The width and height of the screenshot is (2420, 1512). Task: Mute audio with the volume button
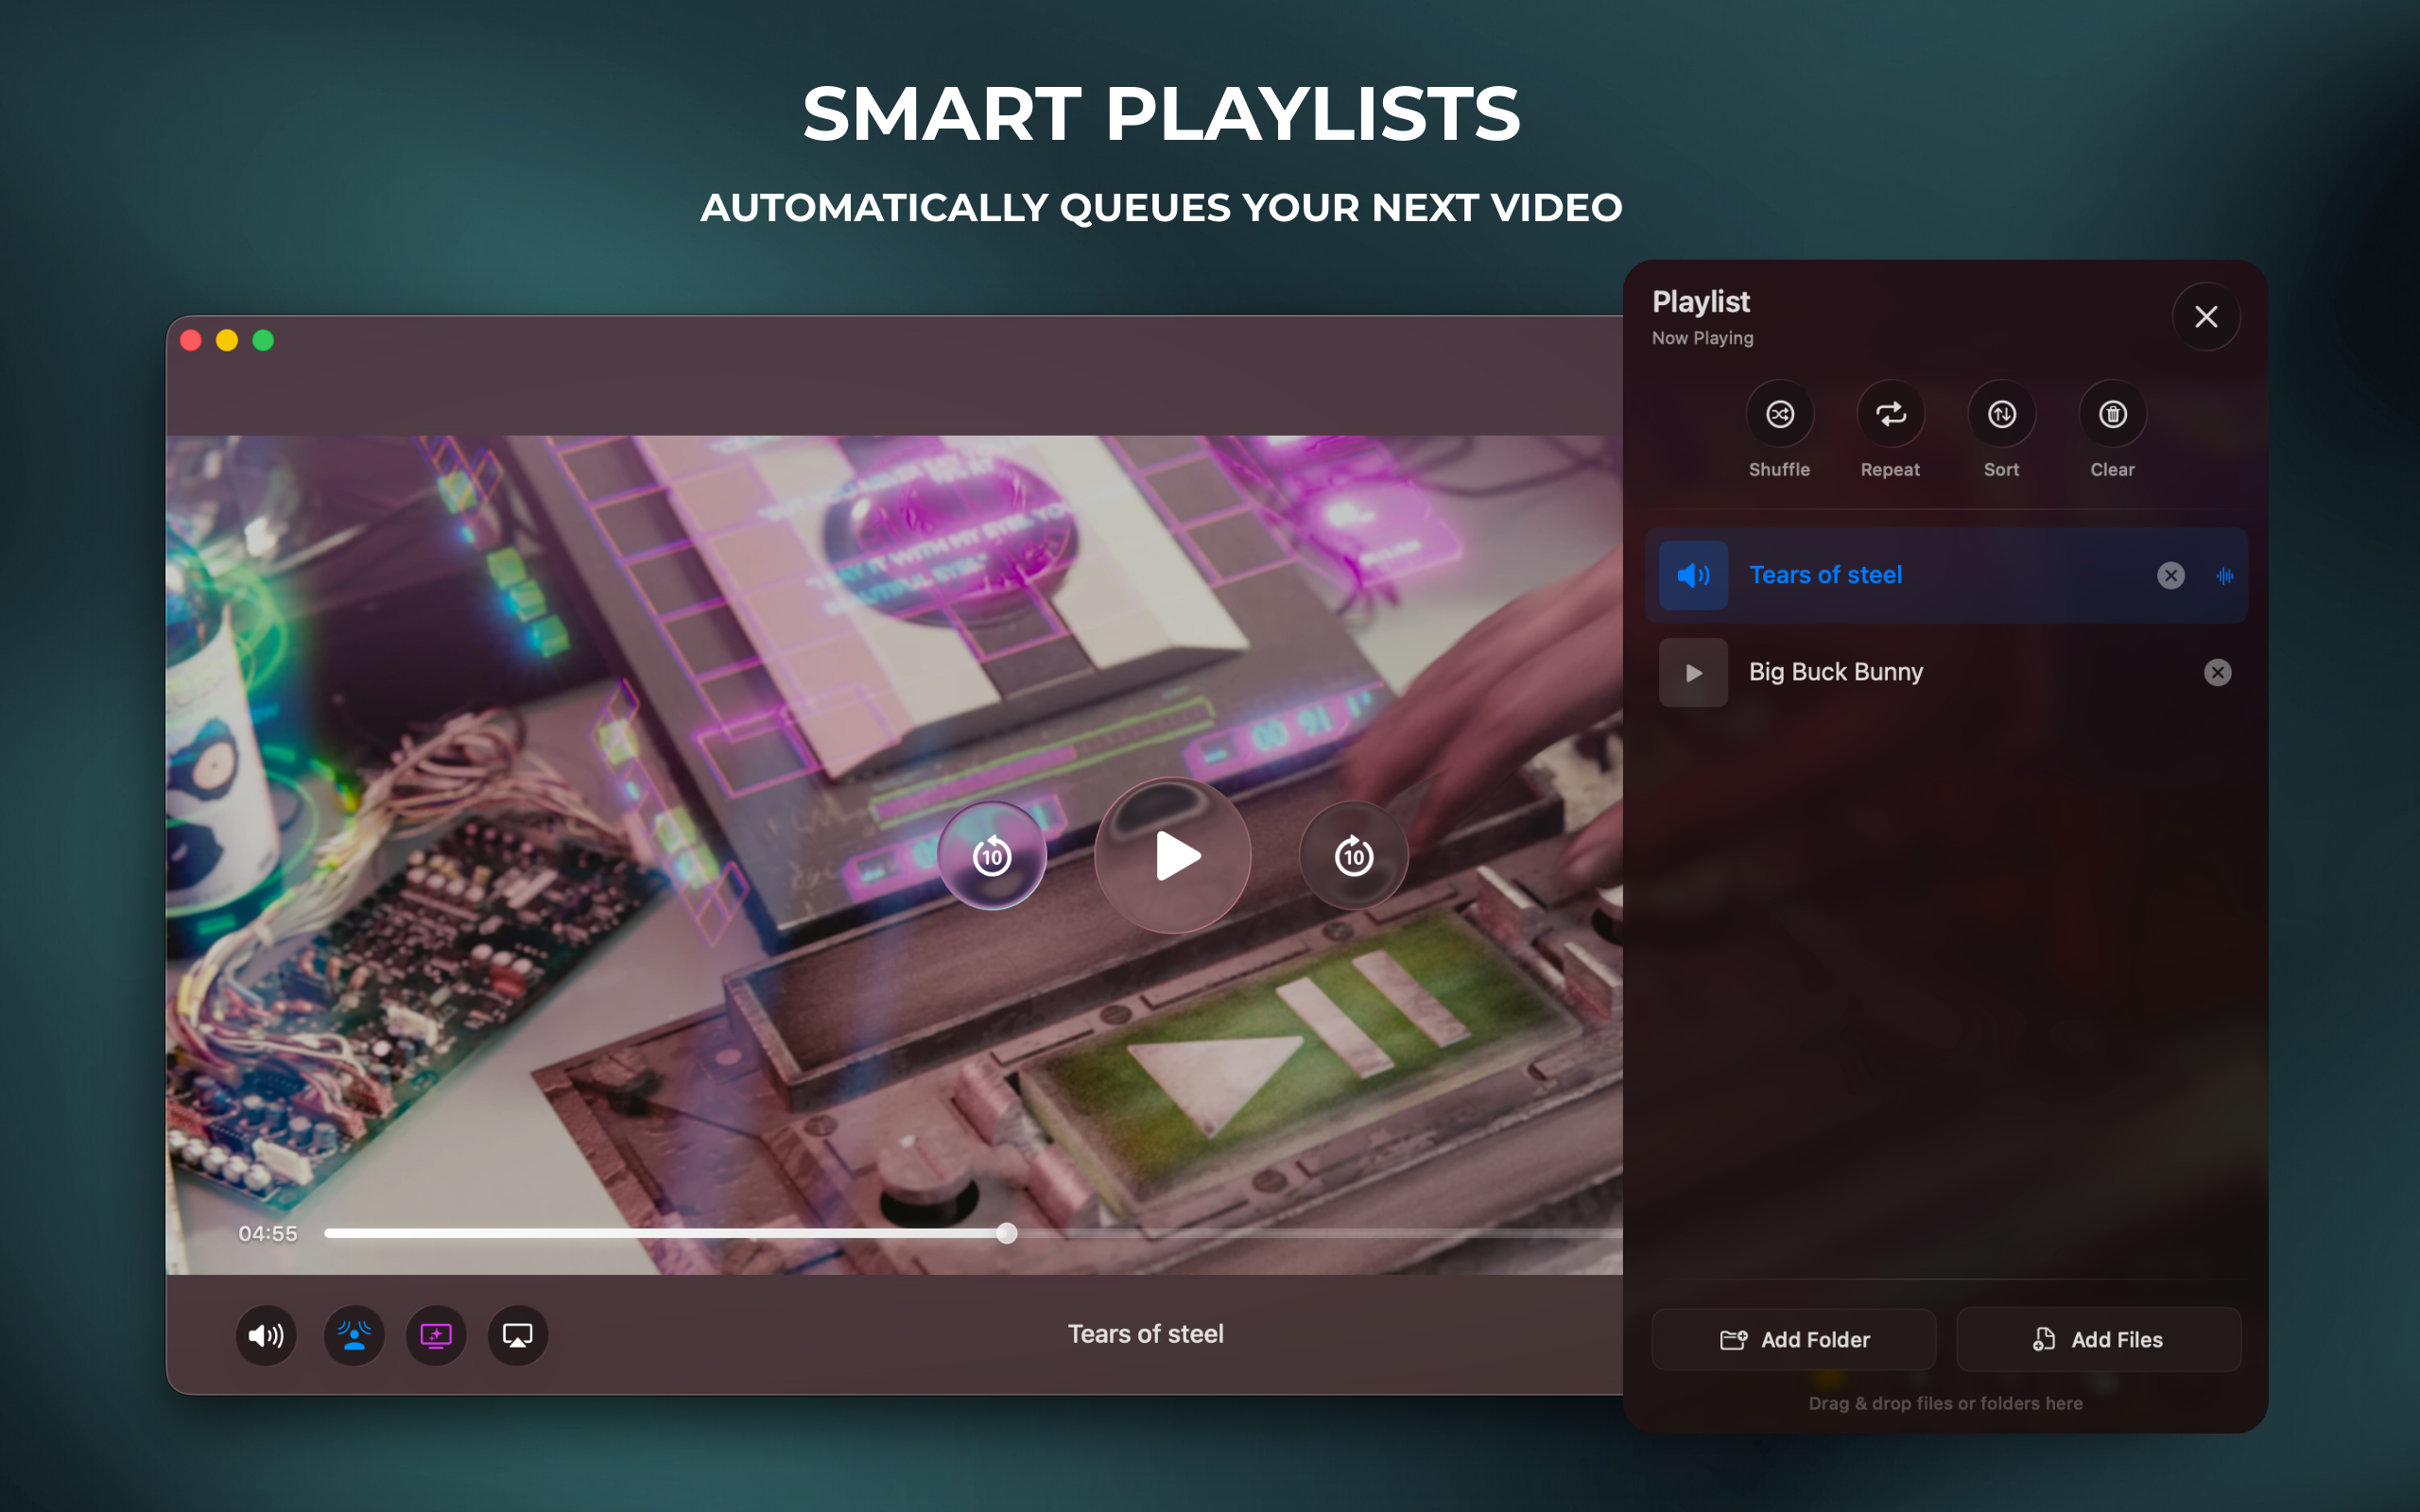266,1335
